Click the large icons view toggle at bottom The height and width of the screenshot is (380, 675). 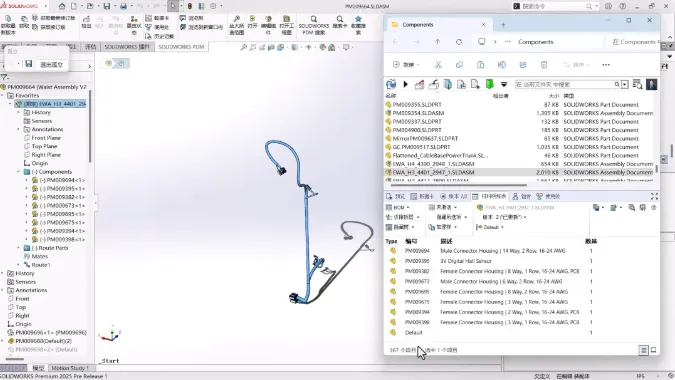[653, 350]
